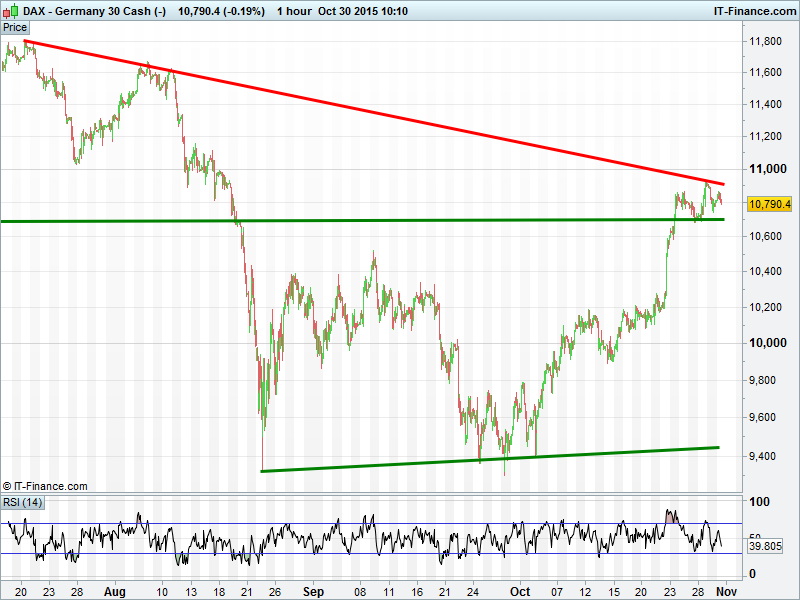Click the 9,800 price axis label
The image size is (800, 600).
(x=762, y=381)
